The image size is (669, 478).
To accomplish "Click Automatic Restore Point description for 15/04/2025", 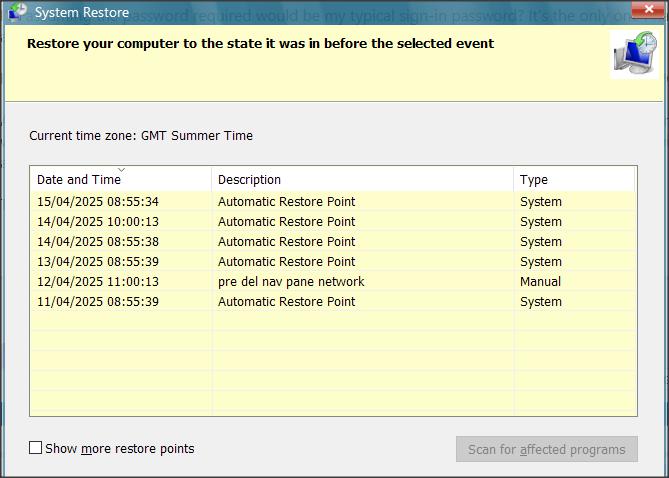I will [286, 201].
